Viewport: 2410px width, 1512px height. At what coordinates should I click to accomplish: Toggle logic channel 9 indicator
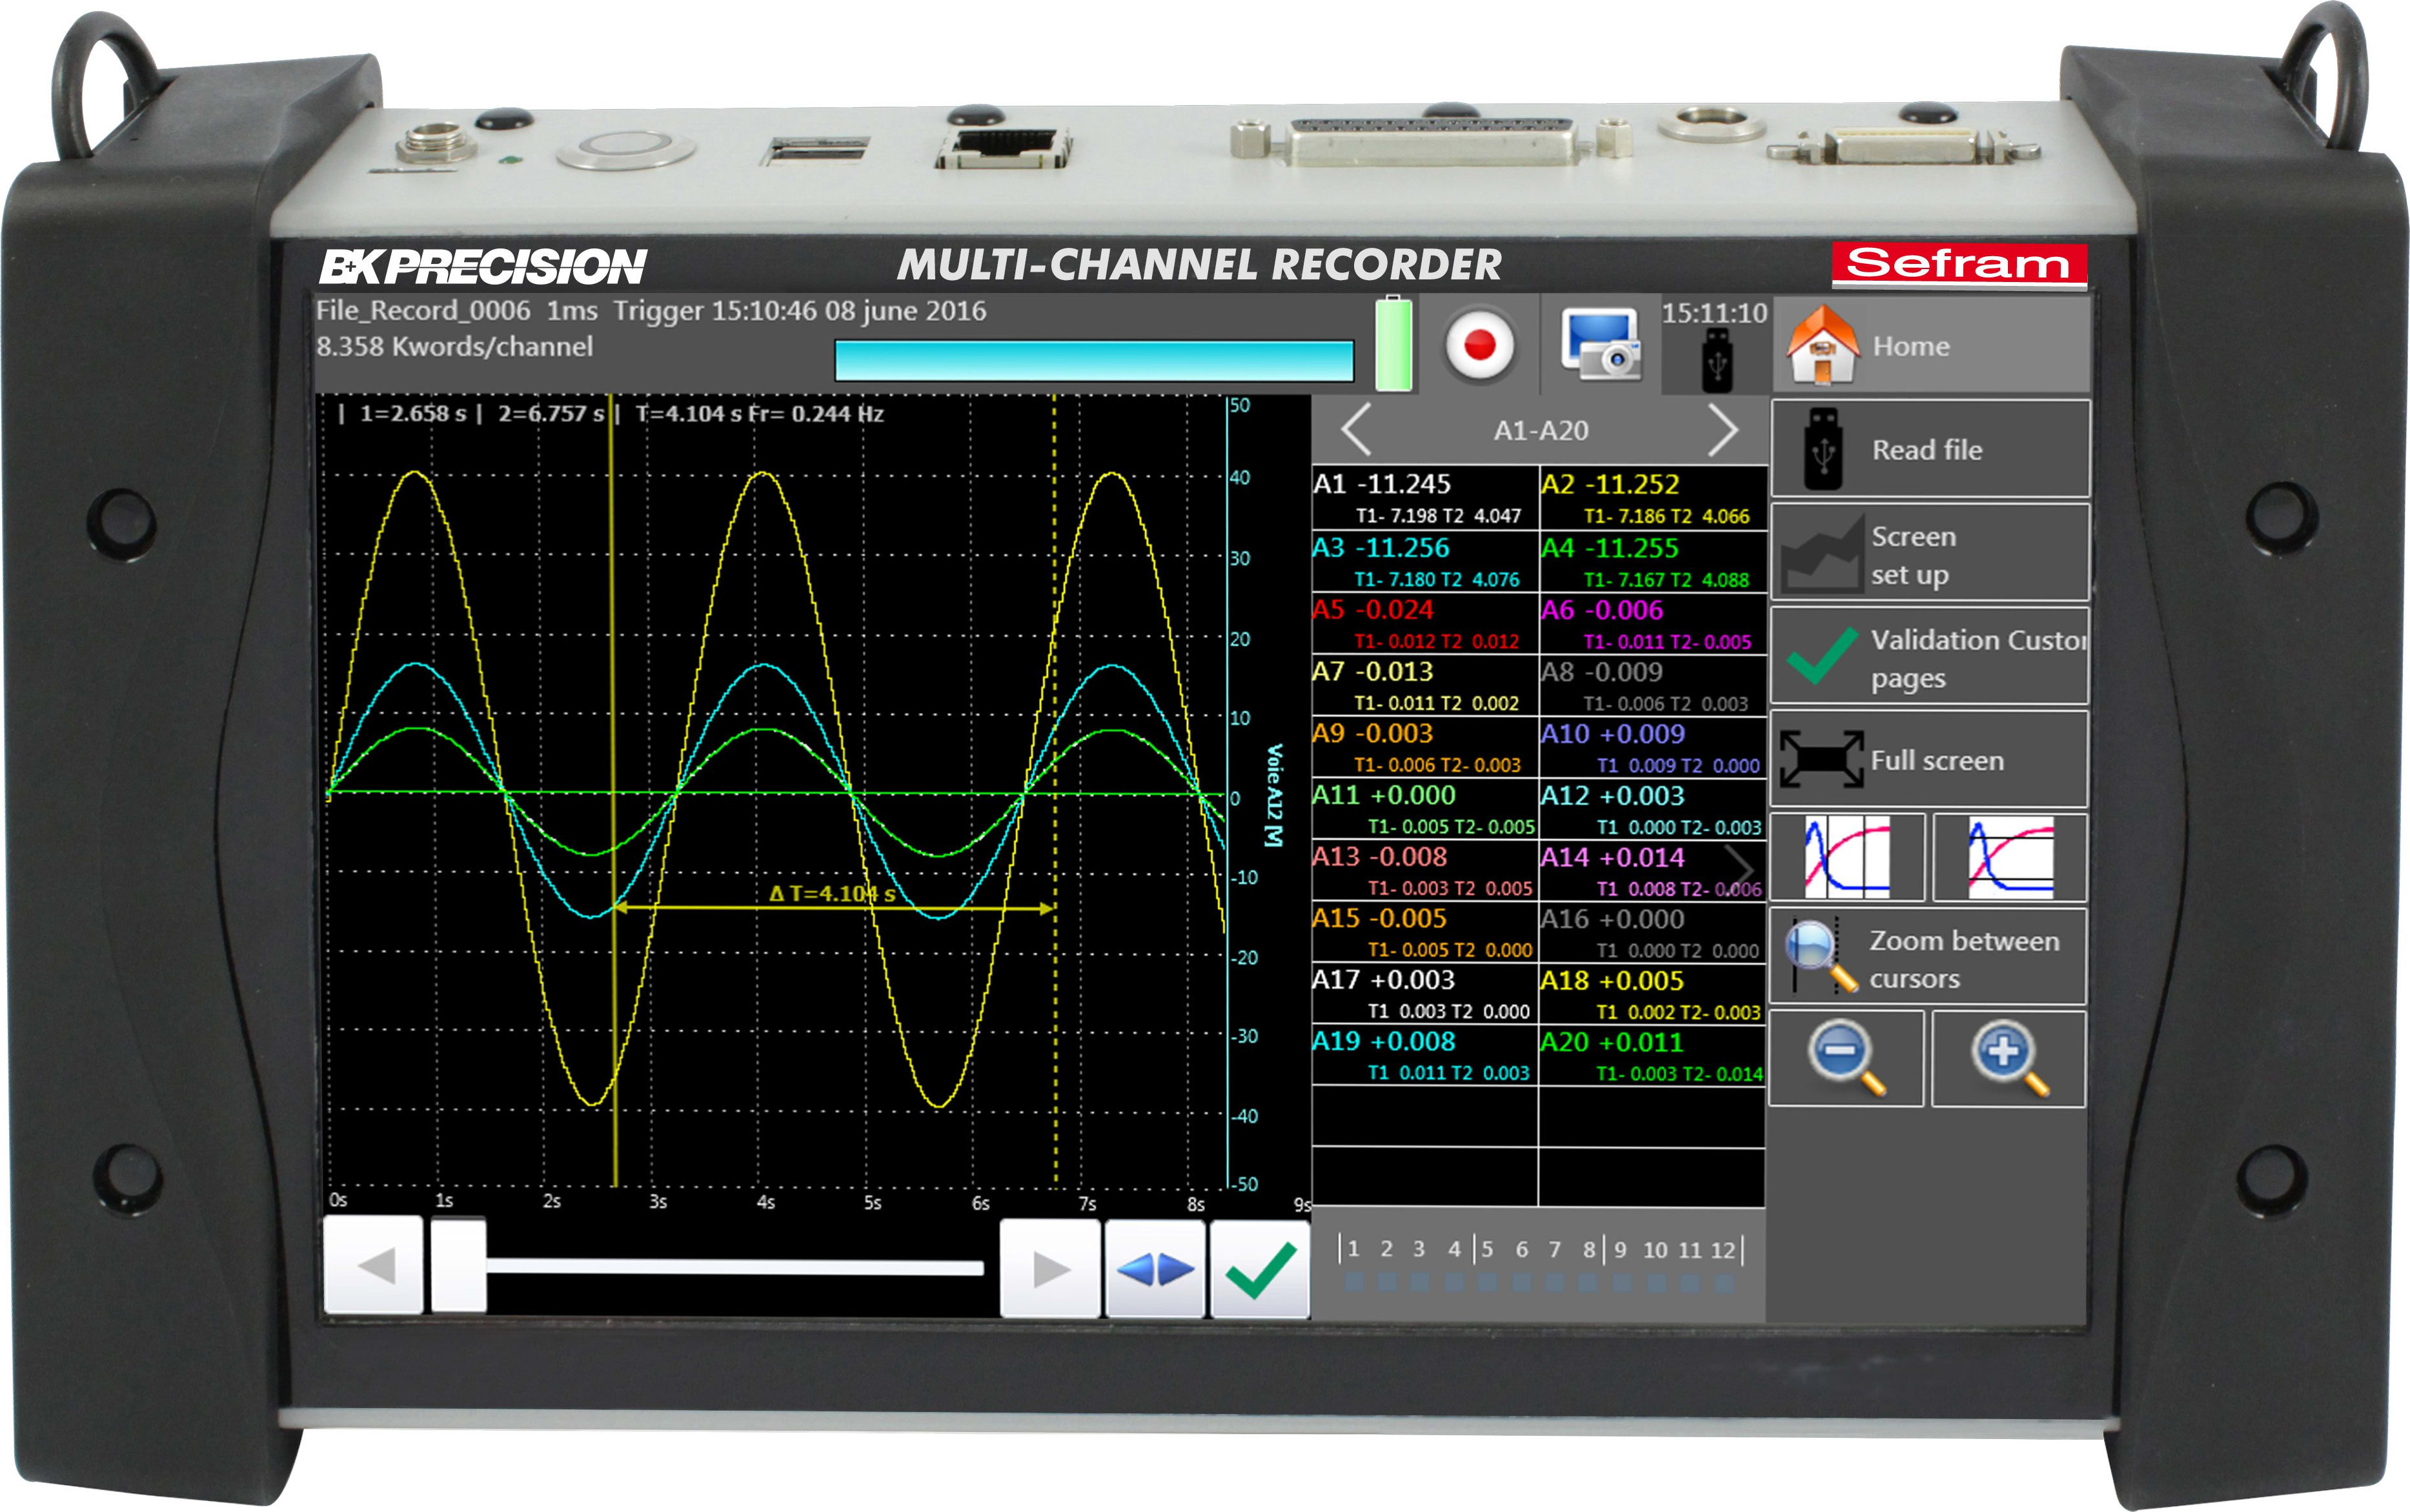click(1622, 1282)
